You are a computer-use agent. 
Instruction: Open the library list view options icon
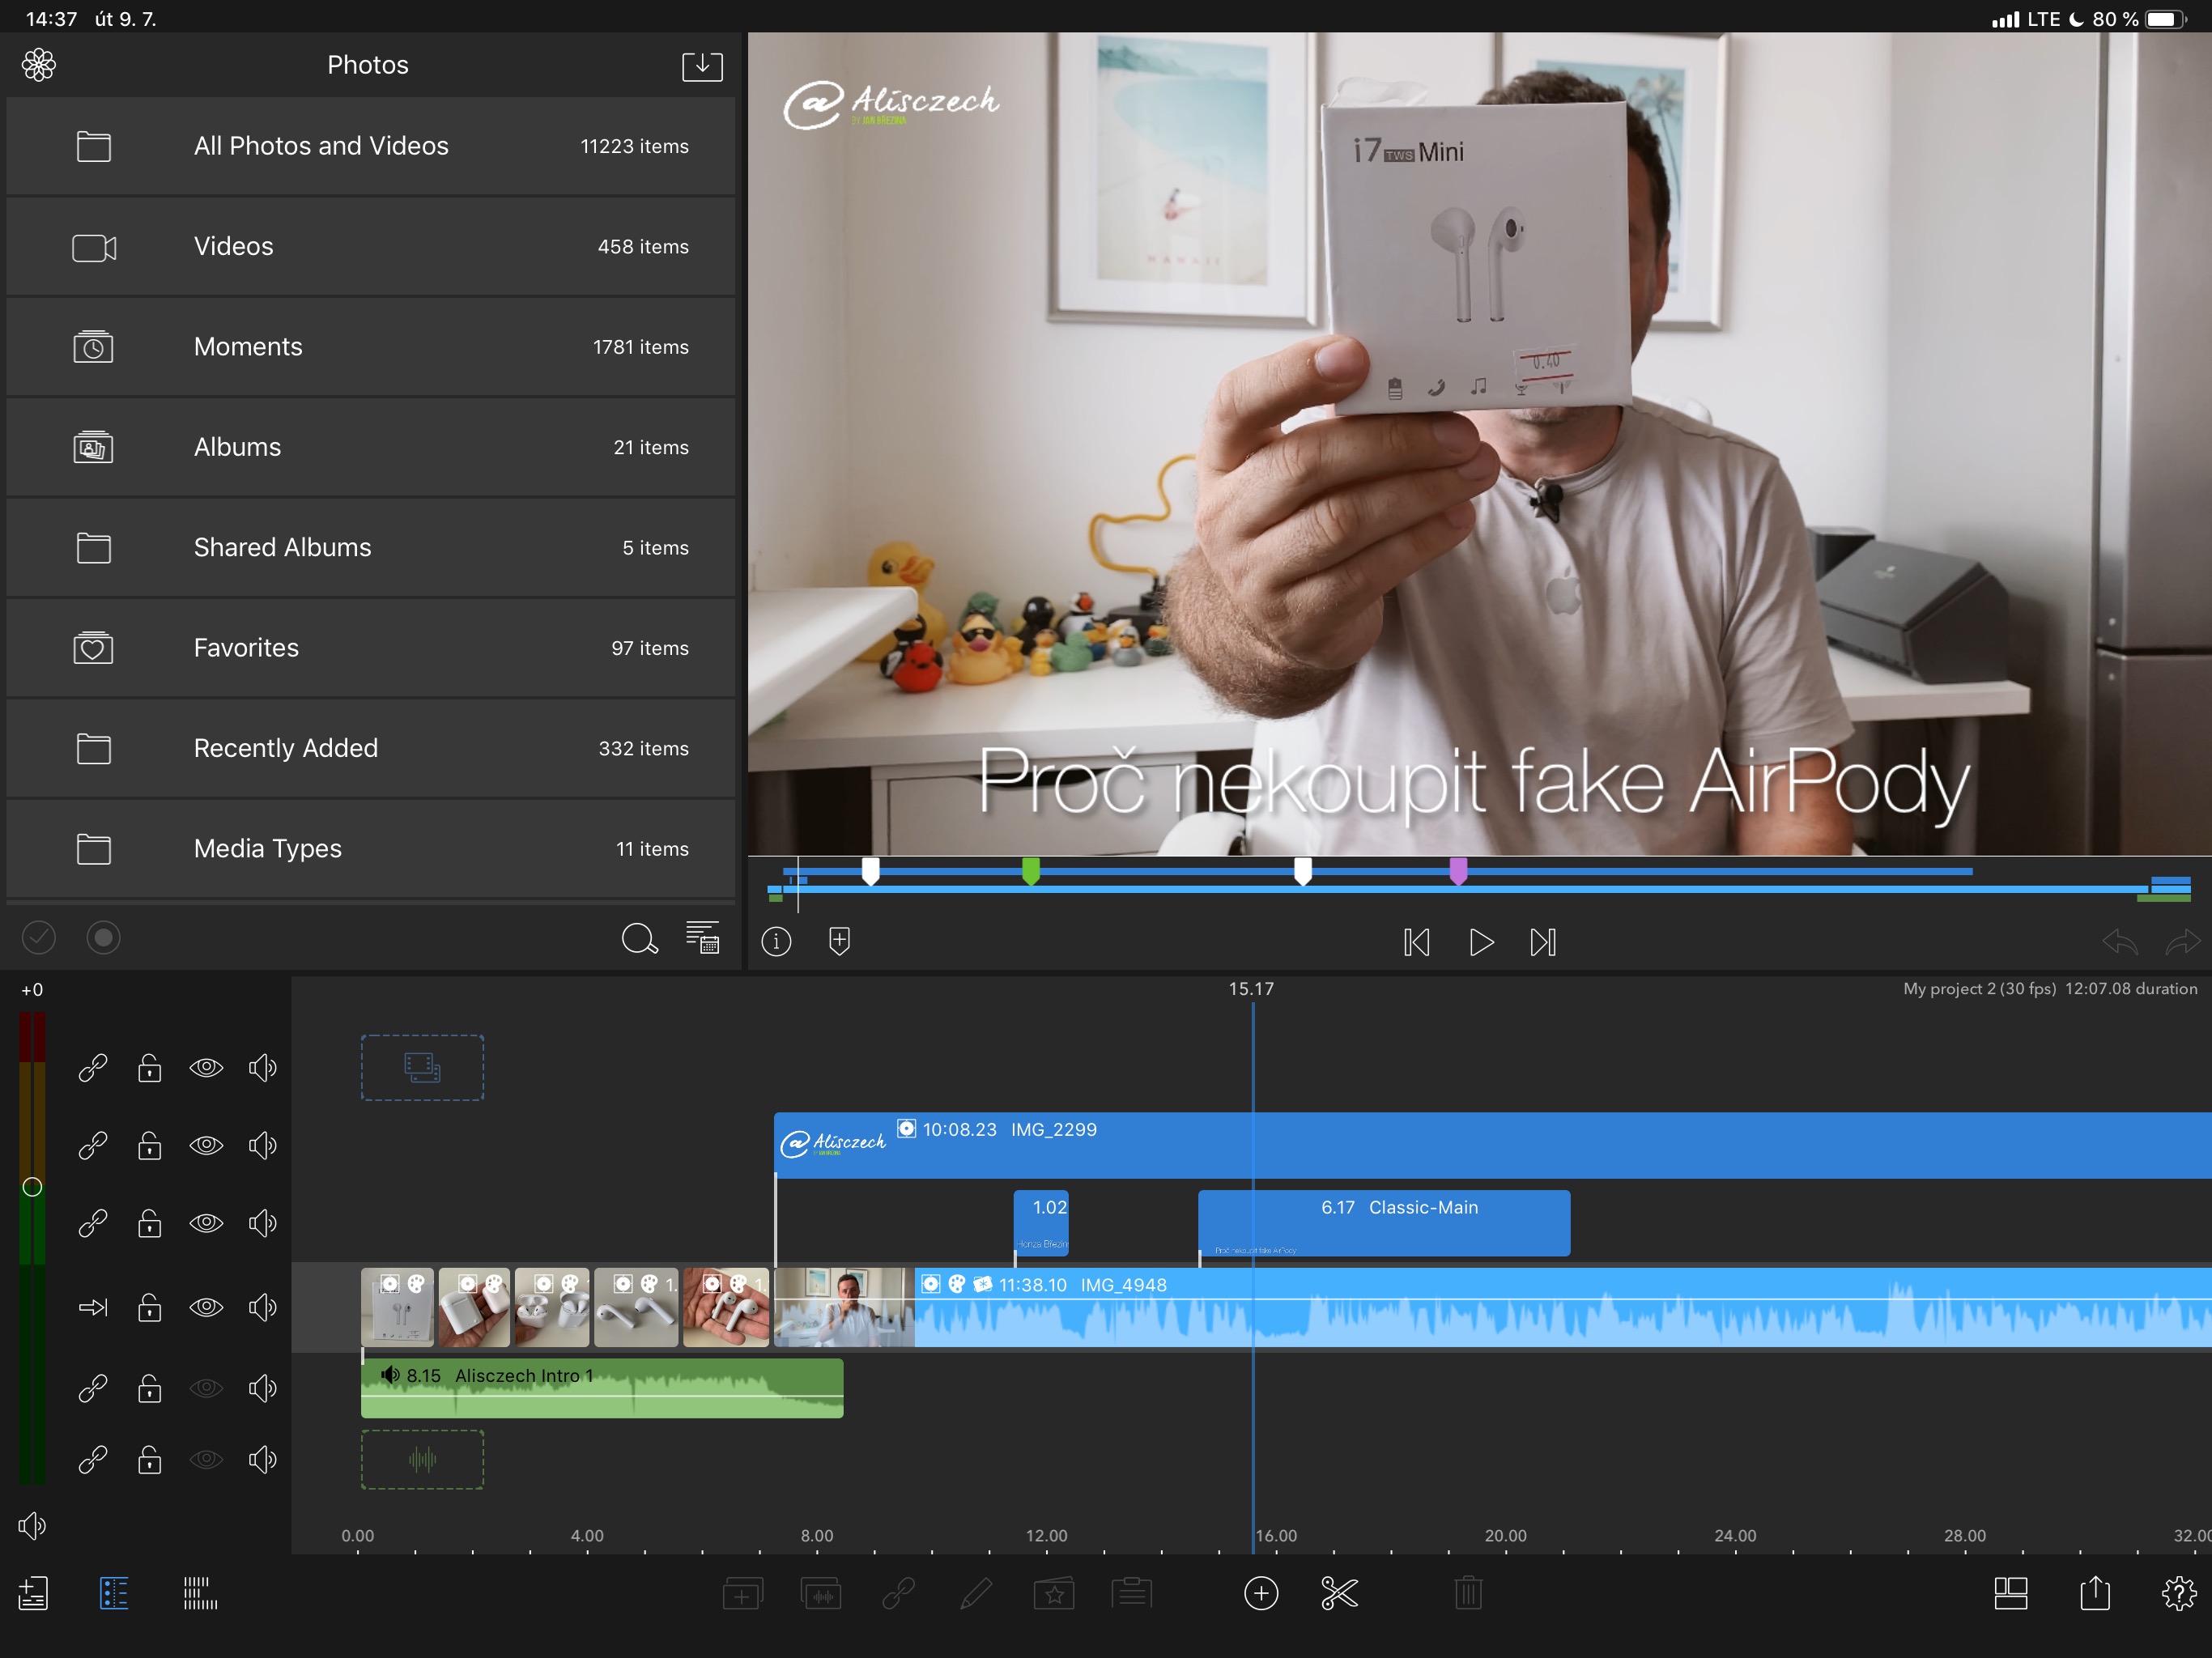702,937
